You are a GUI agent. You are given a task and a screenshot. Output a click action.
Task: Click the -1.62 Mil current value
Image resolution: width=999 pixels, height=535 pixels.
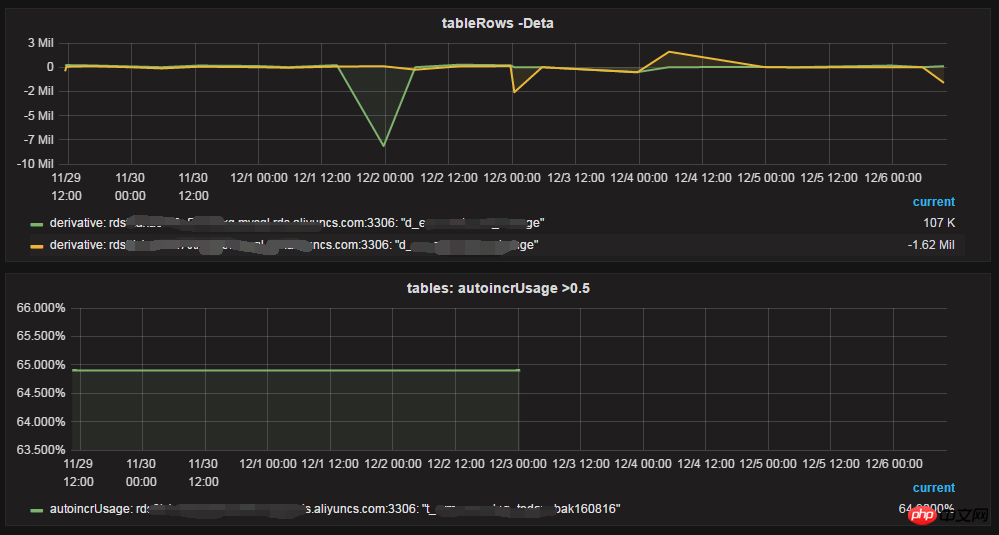931,245
